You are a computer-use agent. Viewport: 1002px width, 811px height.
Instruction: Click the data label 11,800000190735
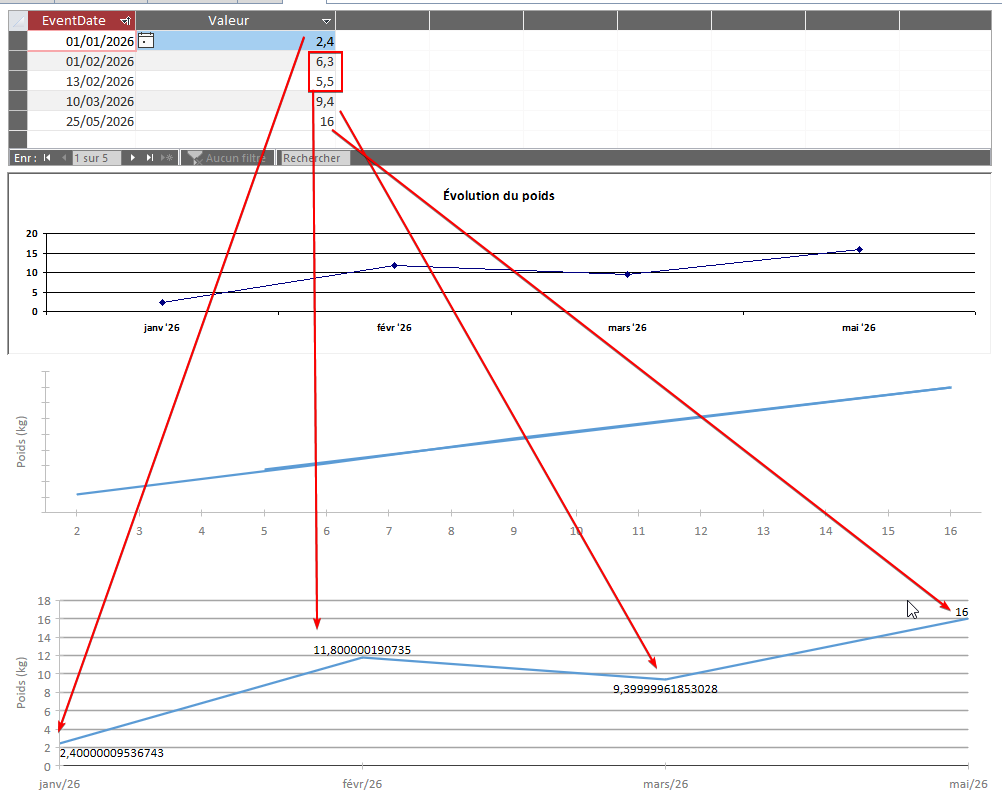pos(362,650)
